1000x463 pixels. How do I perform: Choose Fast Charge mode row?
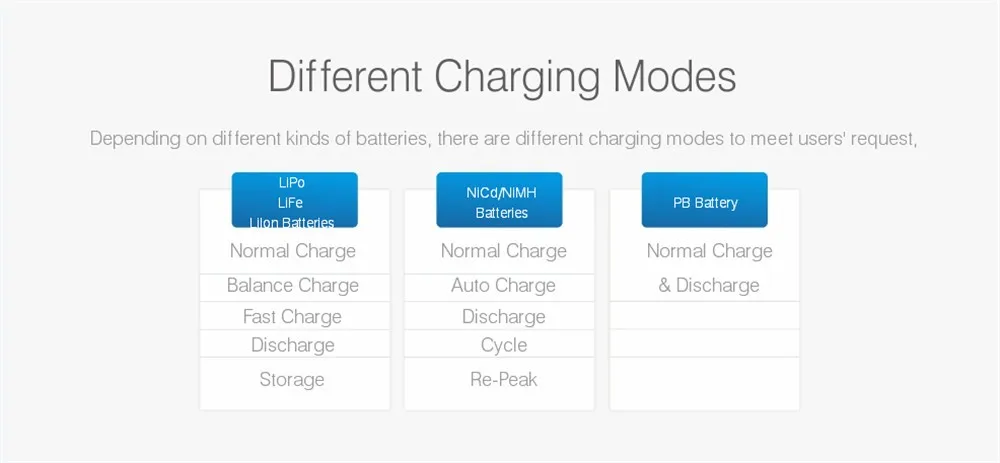pos(295,316)
